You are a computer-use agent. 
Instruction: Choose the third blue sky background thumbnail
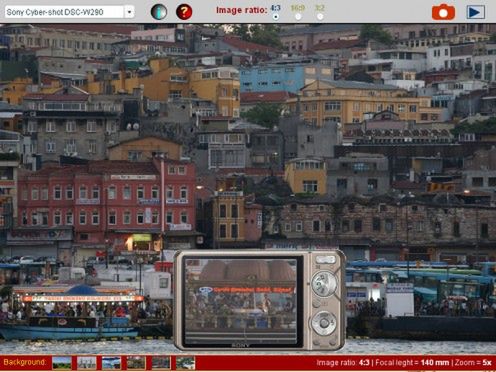click(x=111, y=363)
